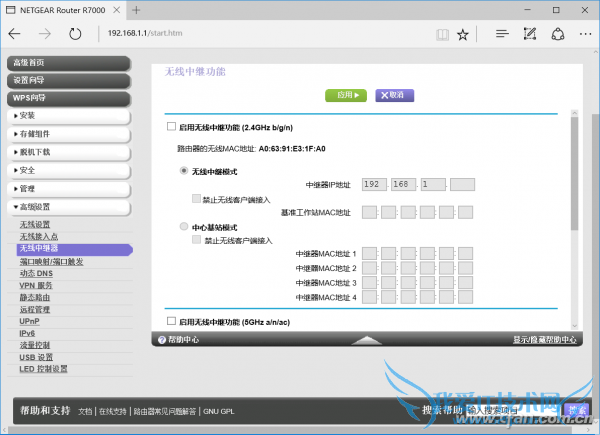This screenshot has width=600, height=435.
Task: Expand the 管理 menu section
Action: coord(69,189)
